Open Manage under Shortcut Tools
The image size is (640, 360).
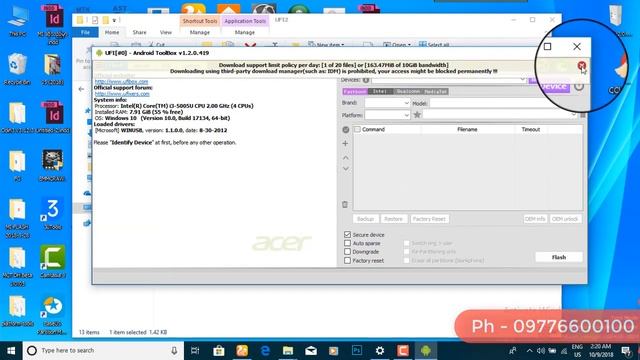click(x=200, y=32)
